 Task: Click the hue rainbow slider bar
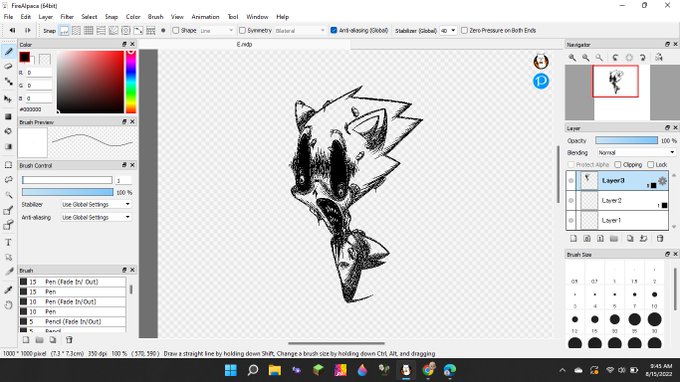[x=131, y=82]
